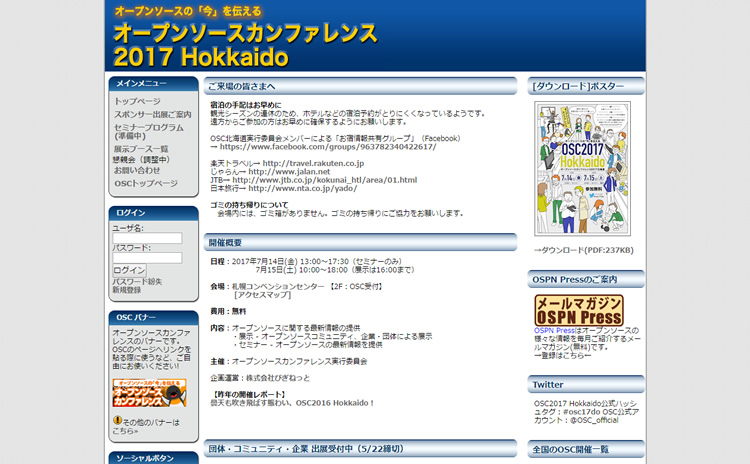Open 懇親会（調整中） menu item
This screenshot has width=750, height=464.
[x=142, y=160]
